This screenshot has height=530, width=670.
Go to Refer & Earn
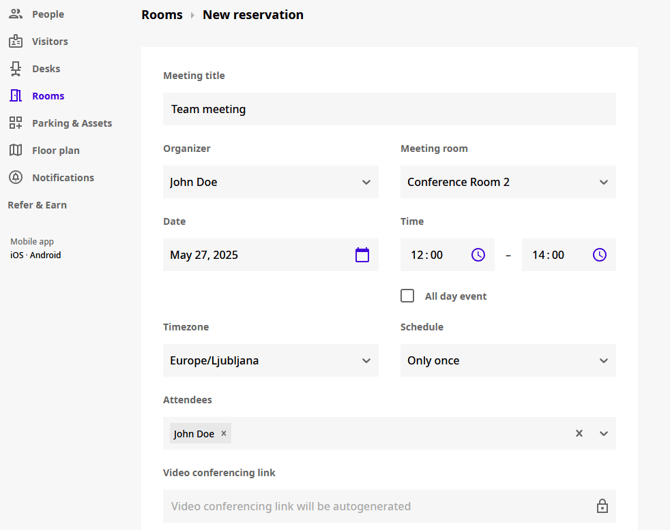pos(37,205)
